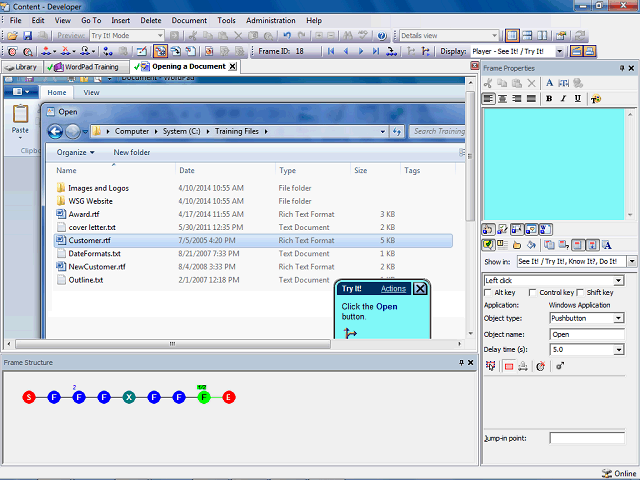The image size is (640, 480).
Task: Open the Delay time dropdown
Action: point(619,350)
